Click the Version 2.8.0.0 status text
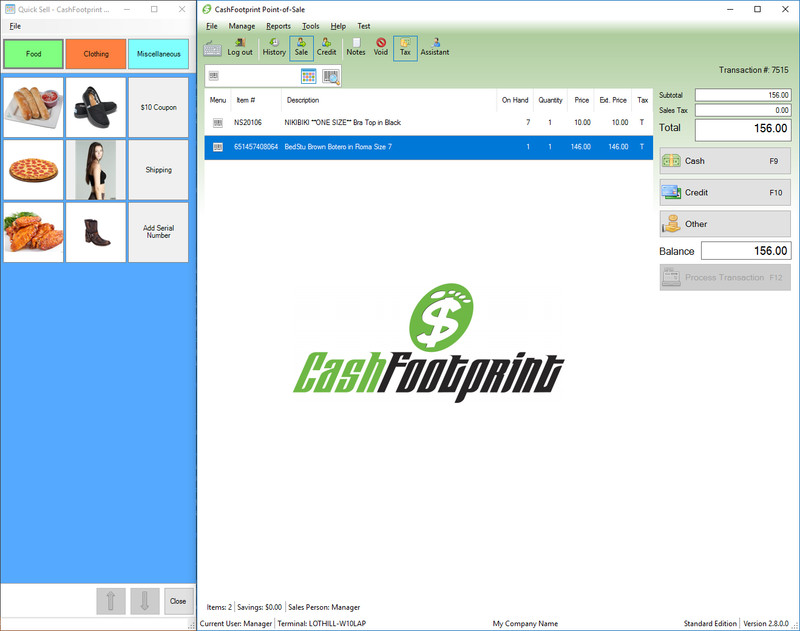 (x=766, y=623)
